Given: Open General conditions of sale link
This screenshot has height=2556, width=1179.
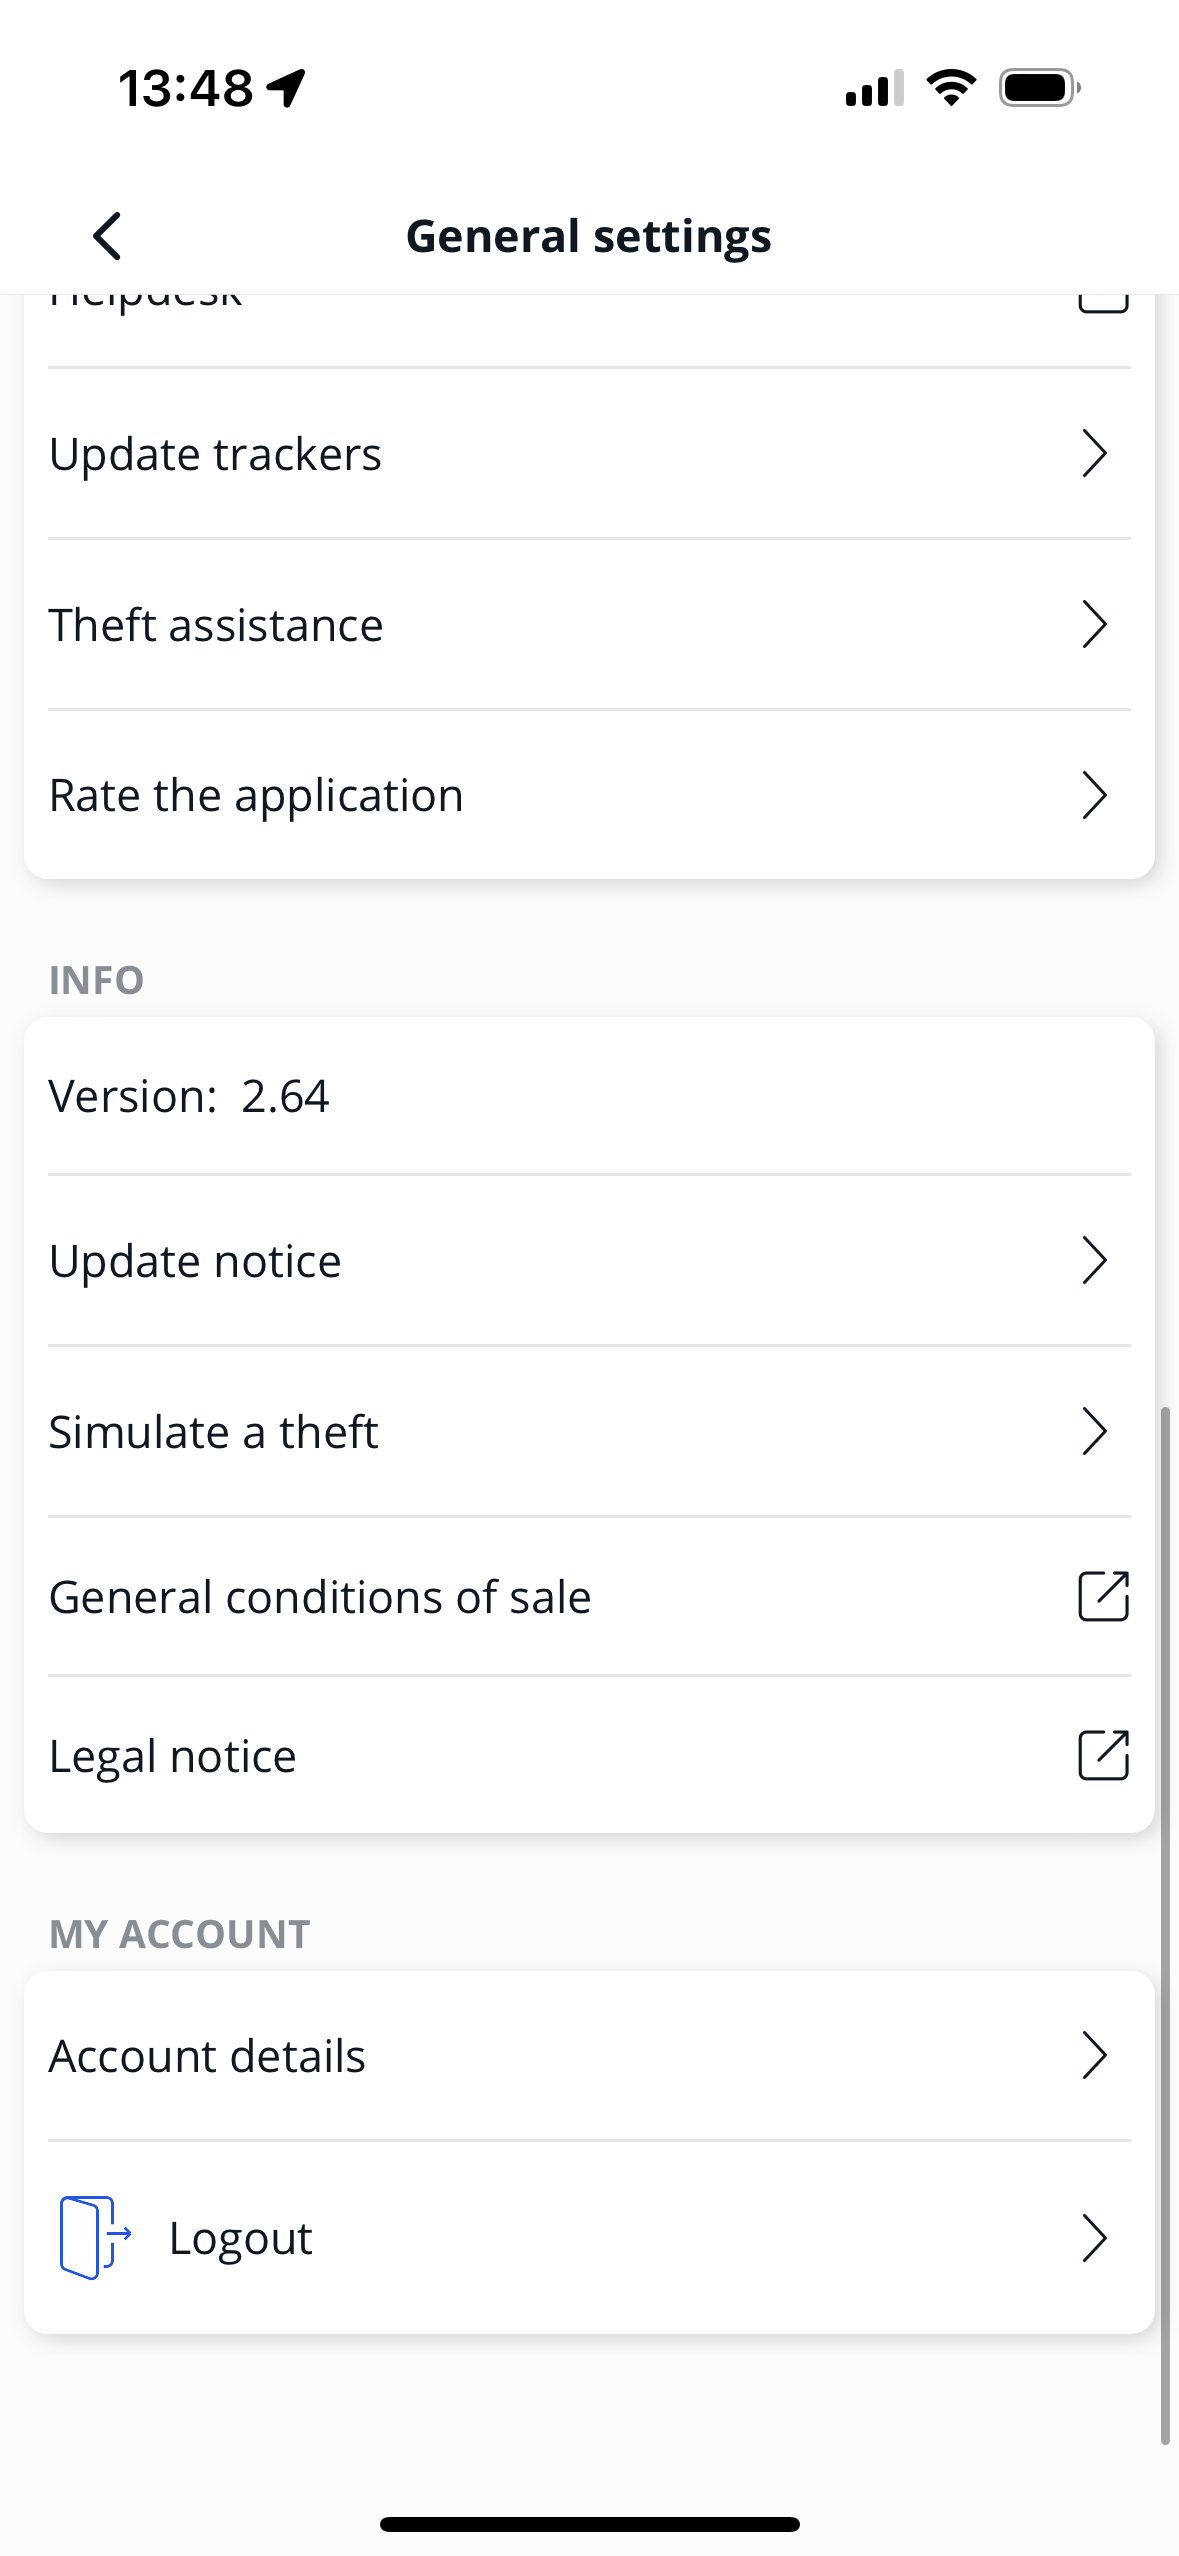Looking at the screenshot, I should click(320, 1597).
